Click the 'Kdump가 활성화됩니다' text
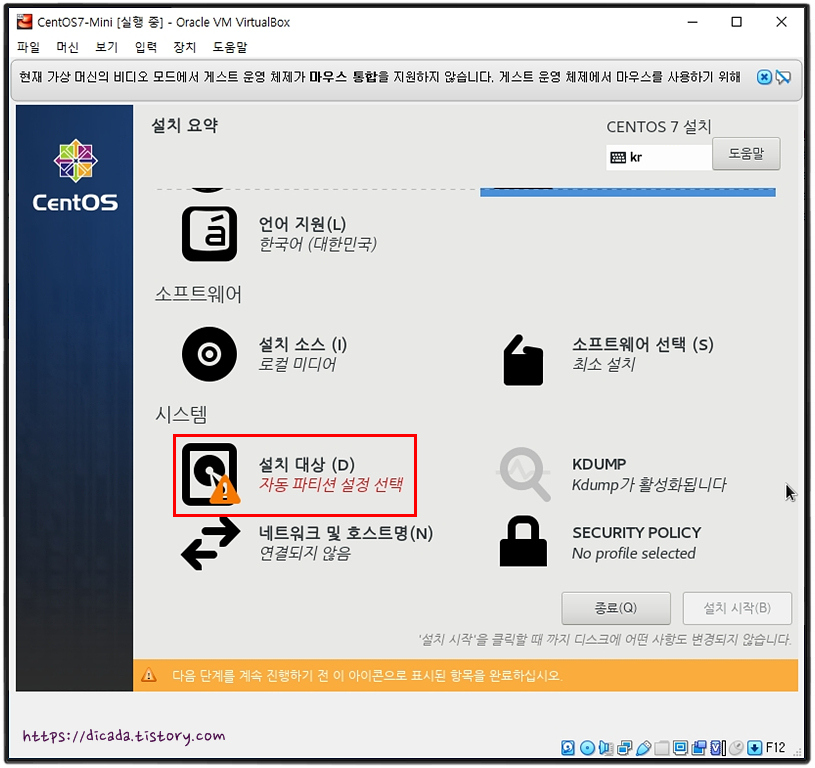The width and height of the screenshot is (815, 768). 649,485
